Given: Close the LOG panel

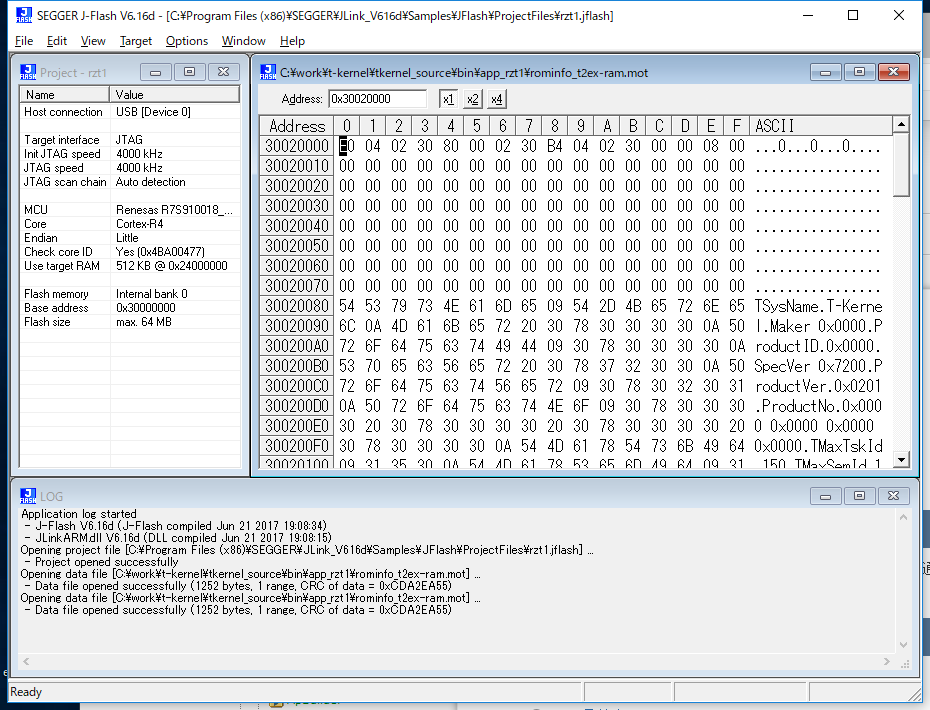Looking at the screenshot, I should click(894, 496).
